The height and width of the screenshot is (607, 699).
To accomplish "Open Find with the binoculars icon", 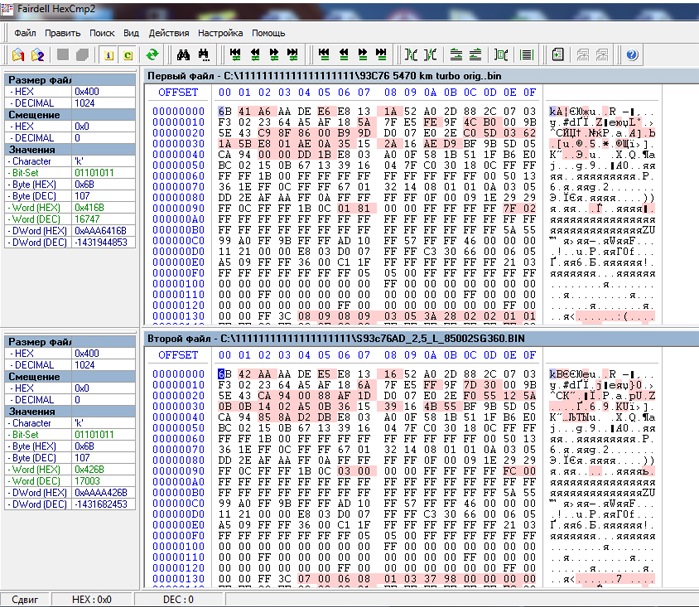I will 184,55.
